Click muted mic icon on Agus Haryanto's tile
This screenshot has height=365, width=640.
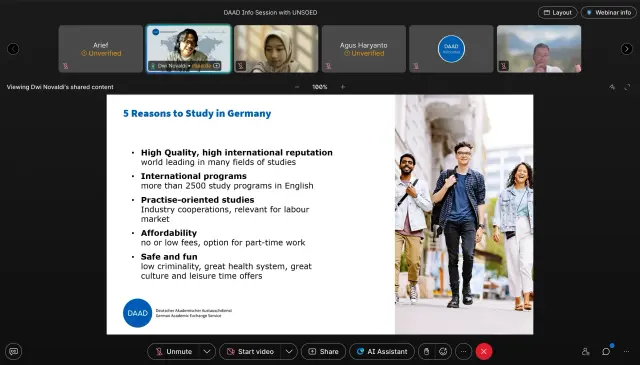click(328, 66)
